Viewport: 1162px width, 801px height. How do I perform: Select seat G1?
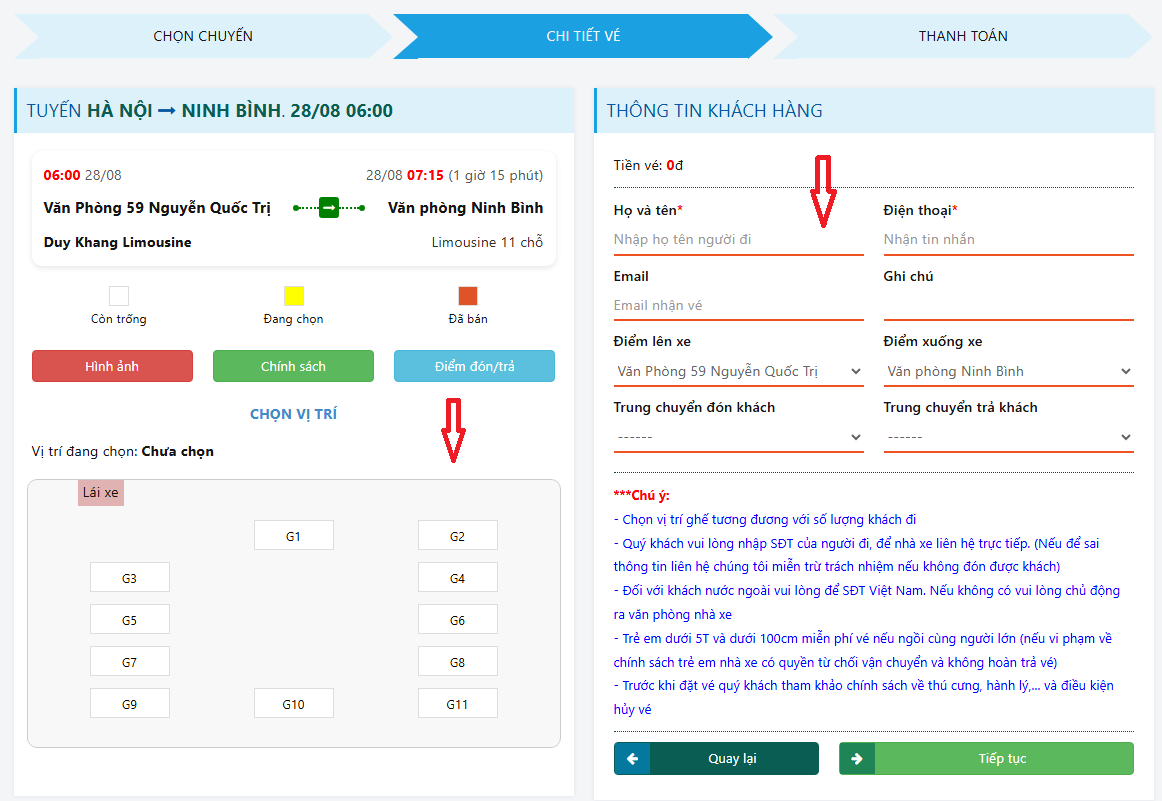293,536
